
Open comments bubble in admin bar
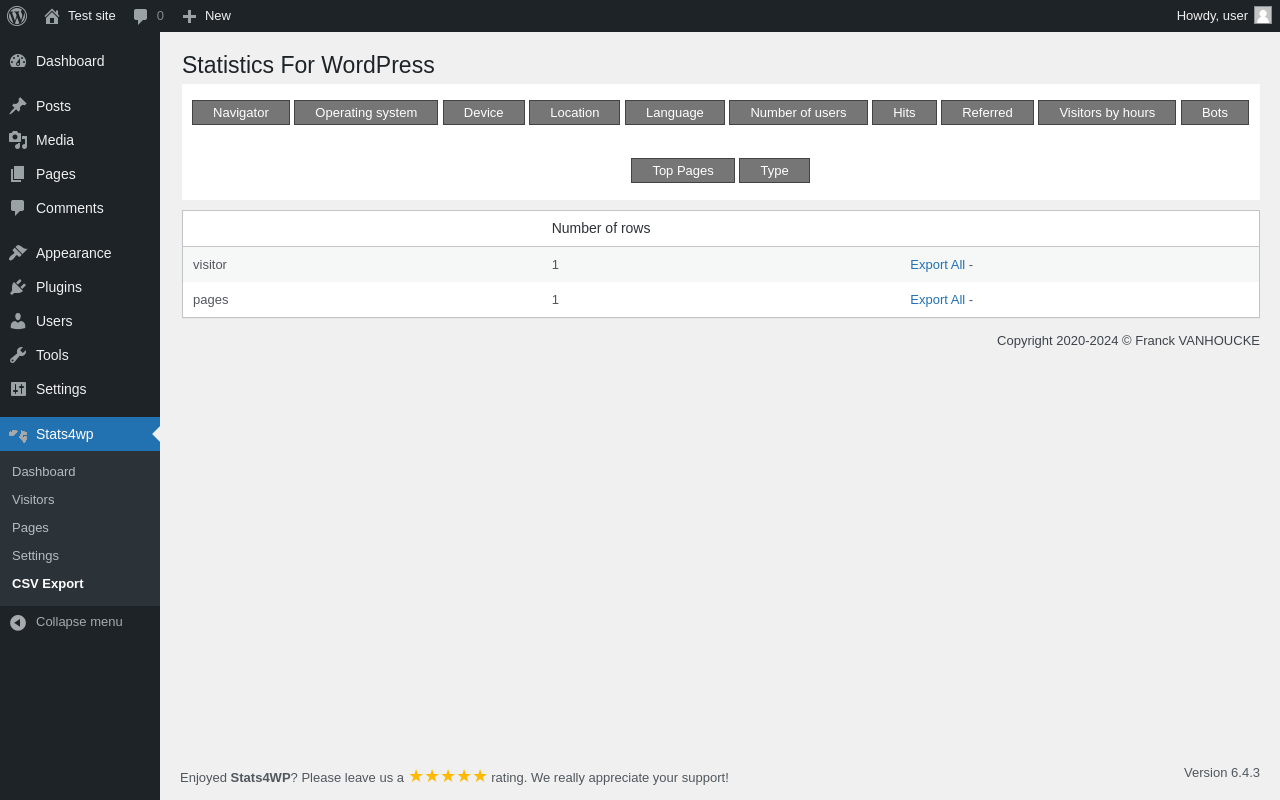click(x=141, y=16)
